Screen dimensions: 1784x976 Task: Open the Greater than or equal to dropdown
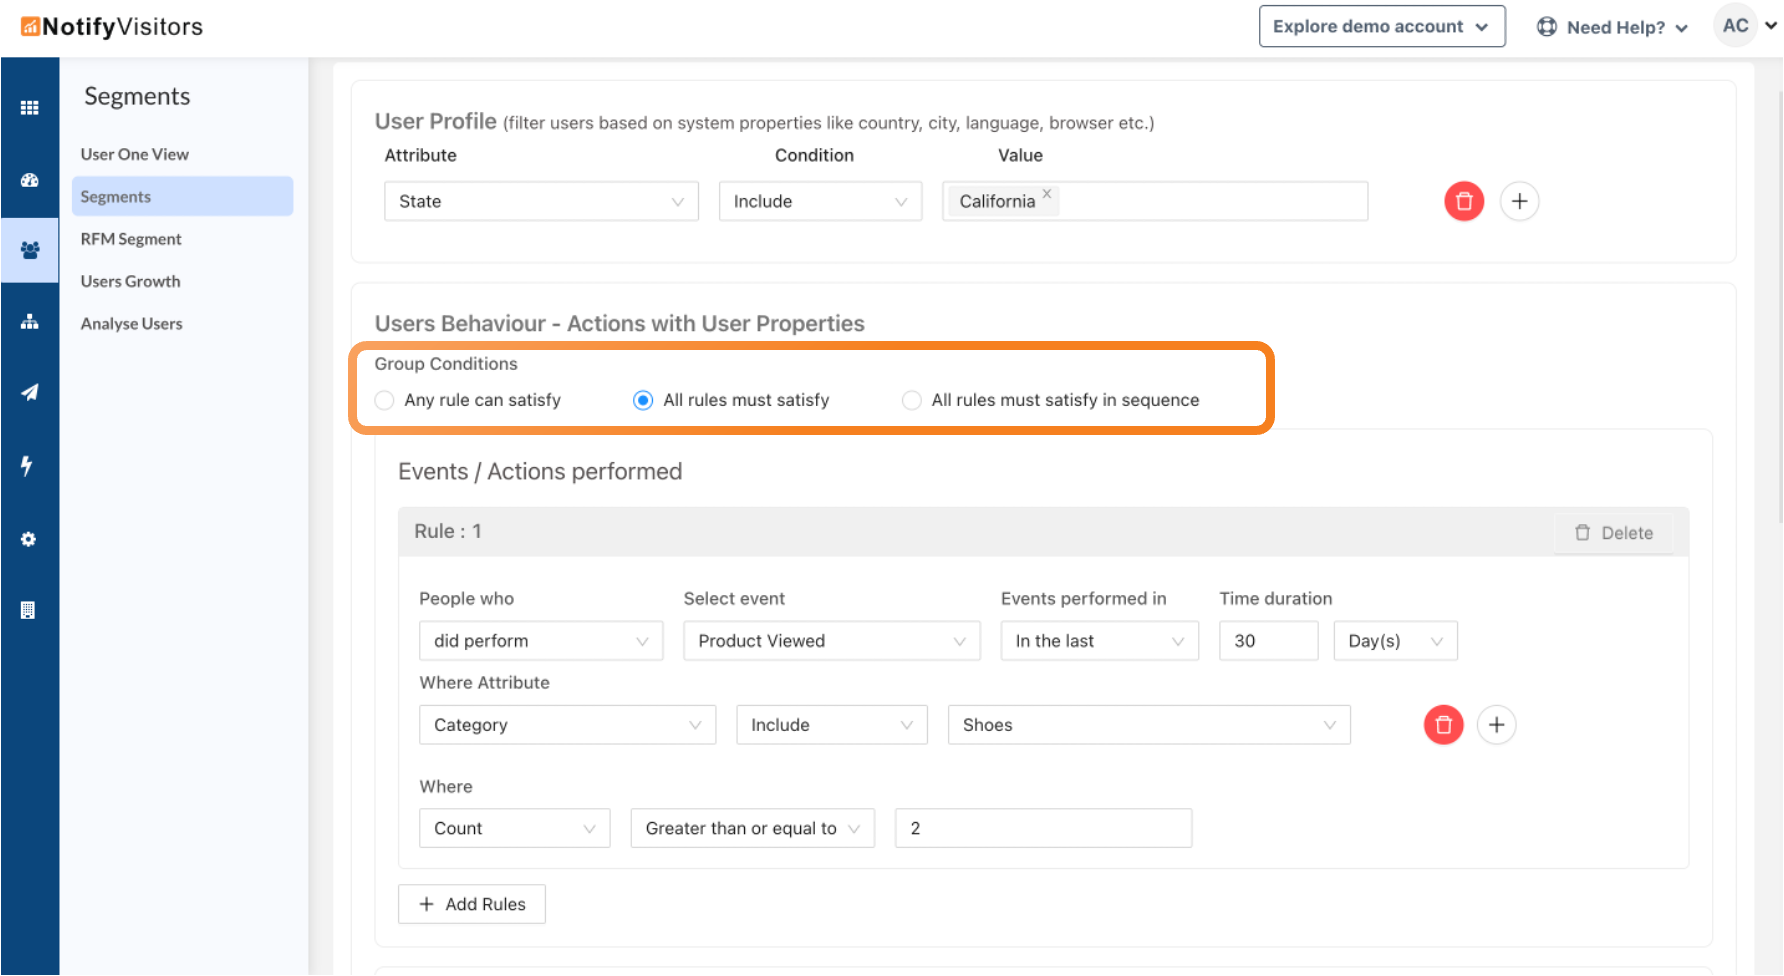752,828
